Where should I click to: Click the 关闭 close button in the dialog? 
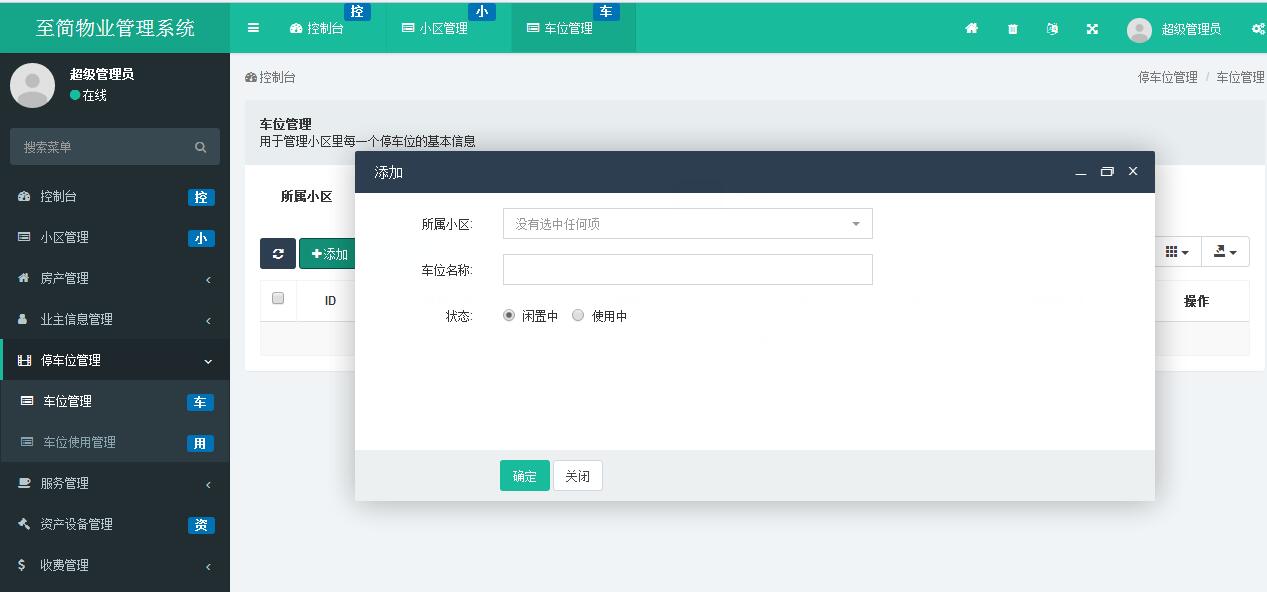coord(577,475)
